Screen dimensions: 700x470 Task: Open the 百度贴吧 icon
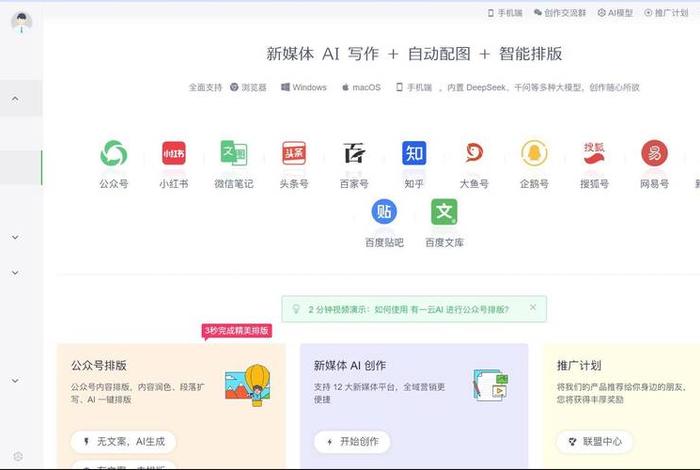pos(384,212)
